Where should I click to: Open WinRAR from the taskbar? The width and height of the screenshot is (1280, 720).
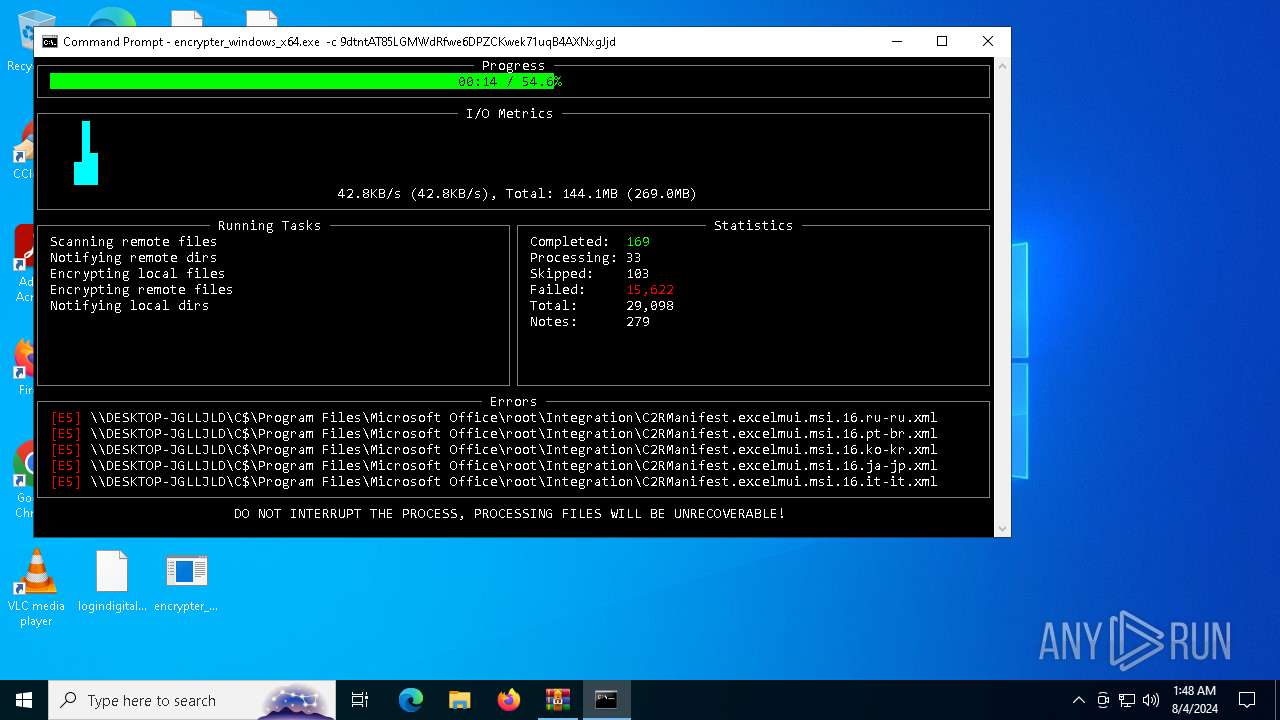coord(557,700)
